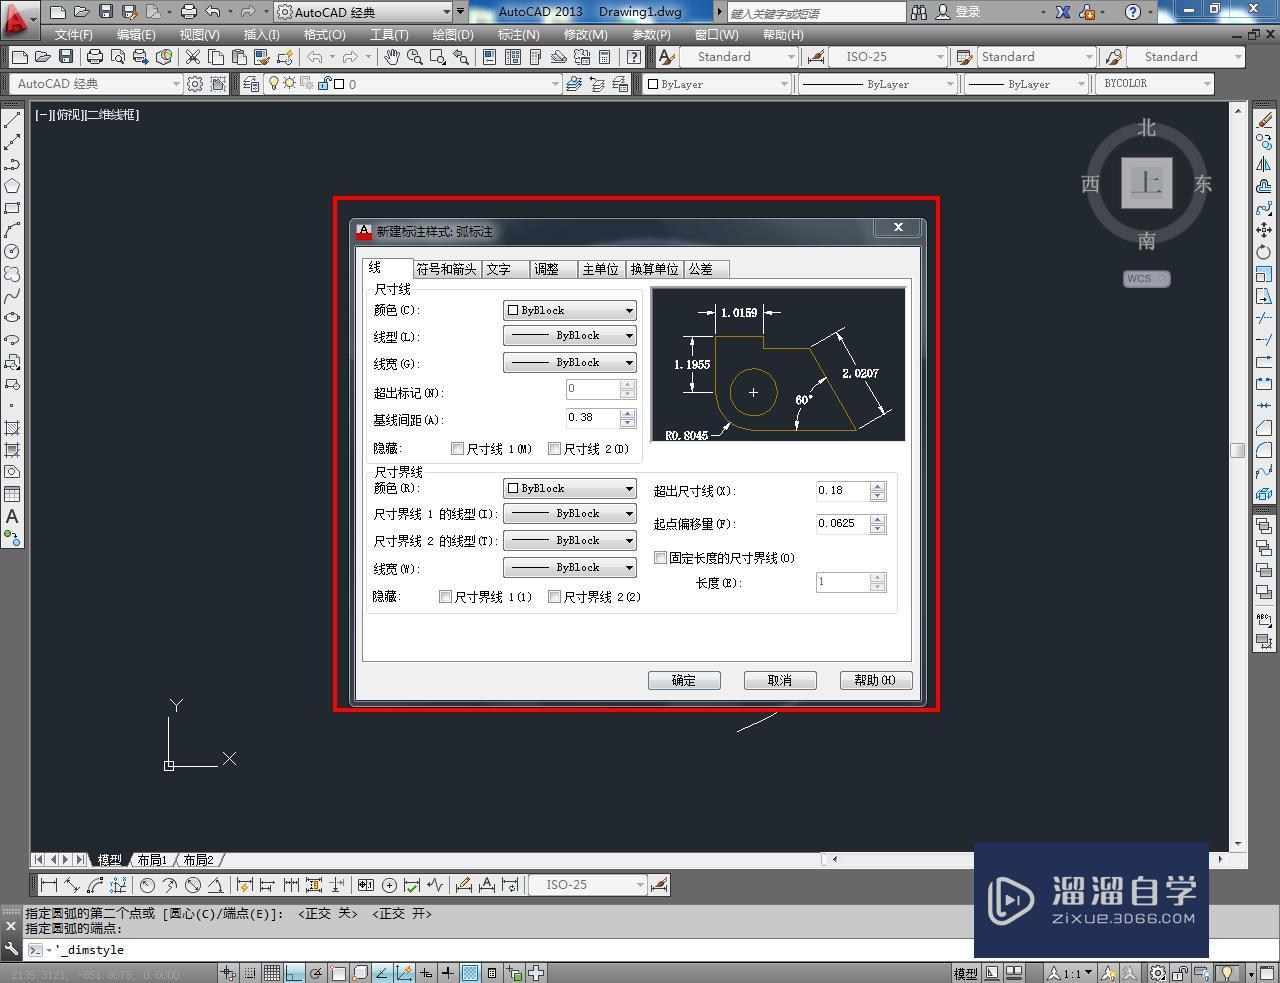This screenshot has width=1280, height=983.
Task: Click the 帮助(H) button
Action: click(x=875, y=680)
